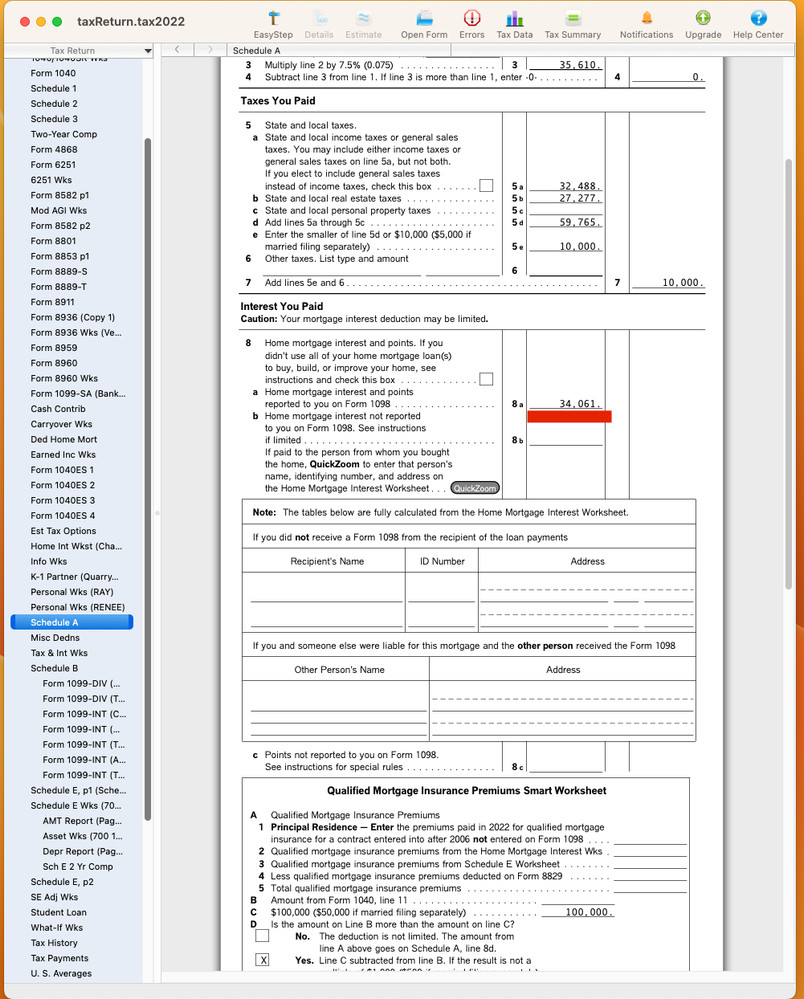Click the form's vertical scrollbar

coord(789,374)
